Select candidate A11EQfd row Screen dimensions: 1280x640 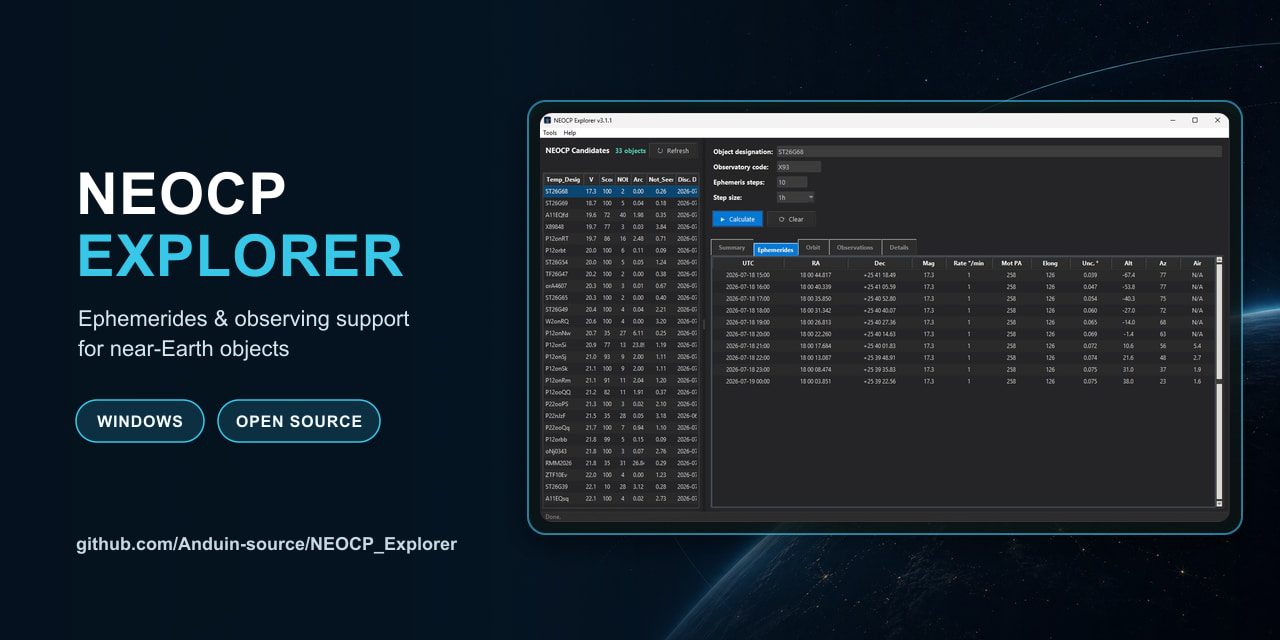(621, 214)
